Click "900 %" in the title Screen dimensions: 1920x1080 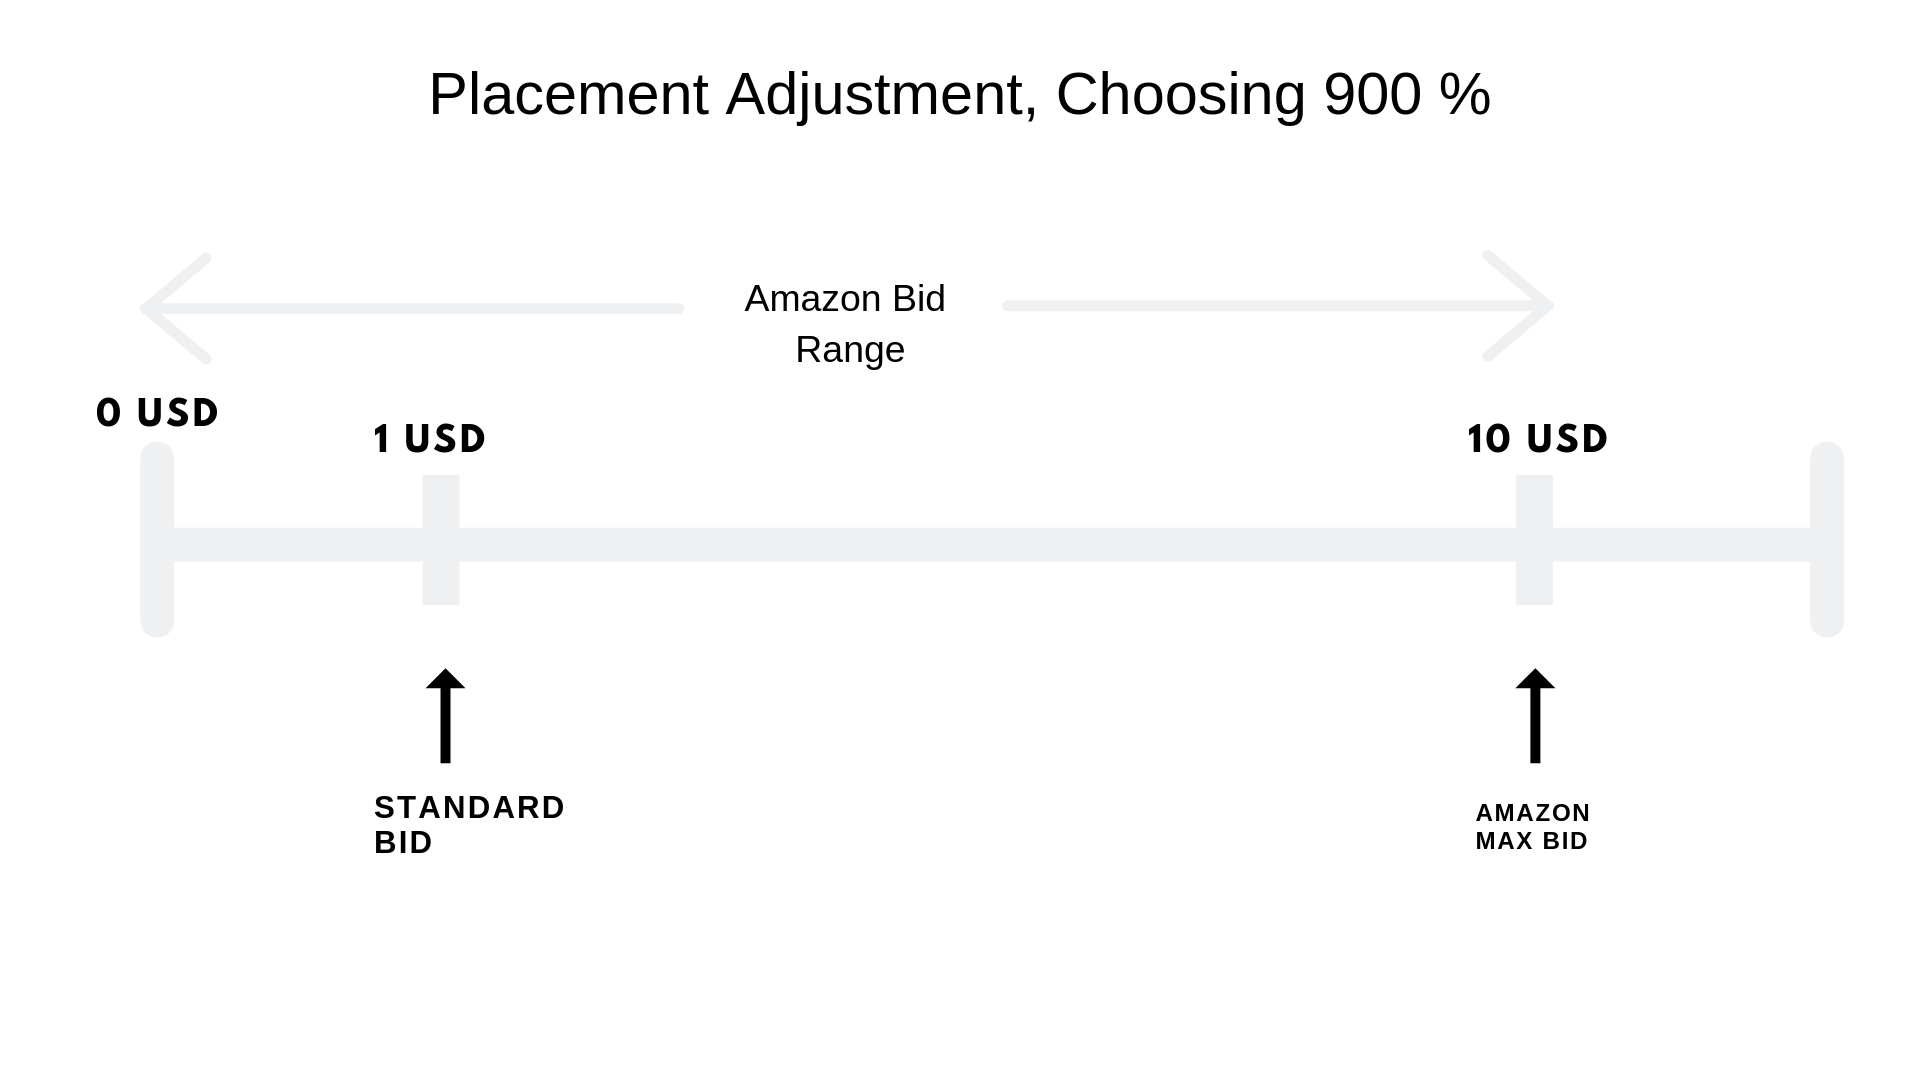[x=1407, y=95]
